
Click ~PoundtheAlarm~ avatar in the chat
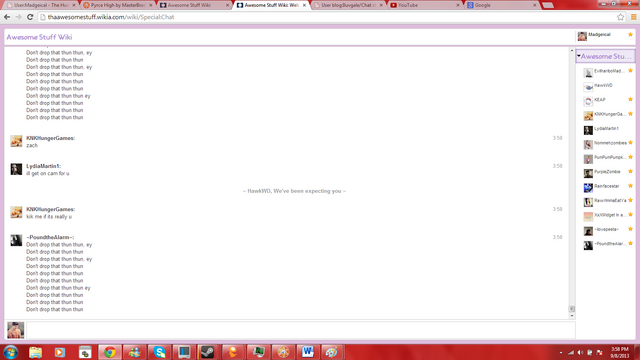tap(16, 240)
